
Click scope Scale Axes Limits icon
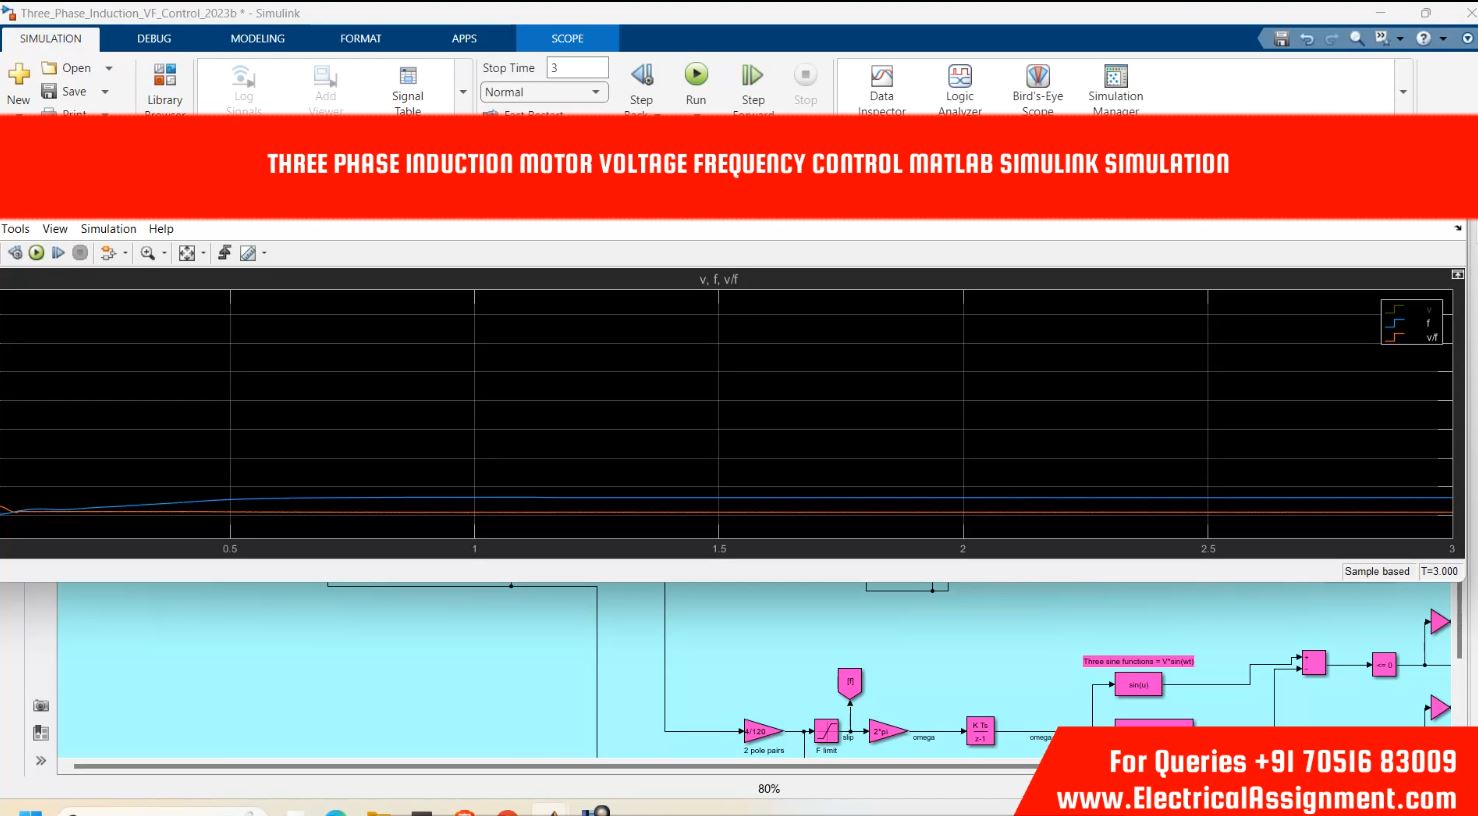[x=187, y=253]
